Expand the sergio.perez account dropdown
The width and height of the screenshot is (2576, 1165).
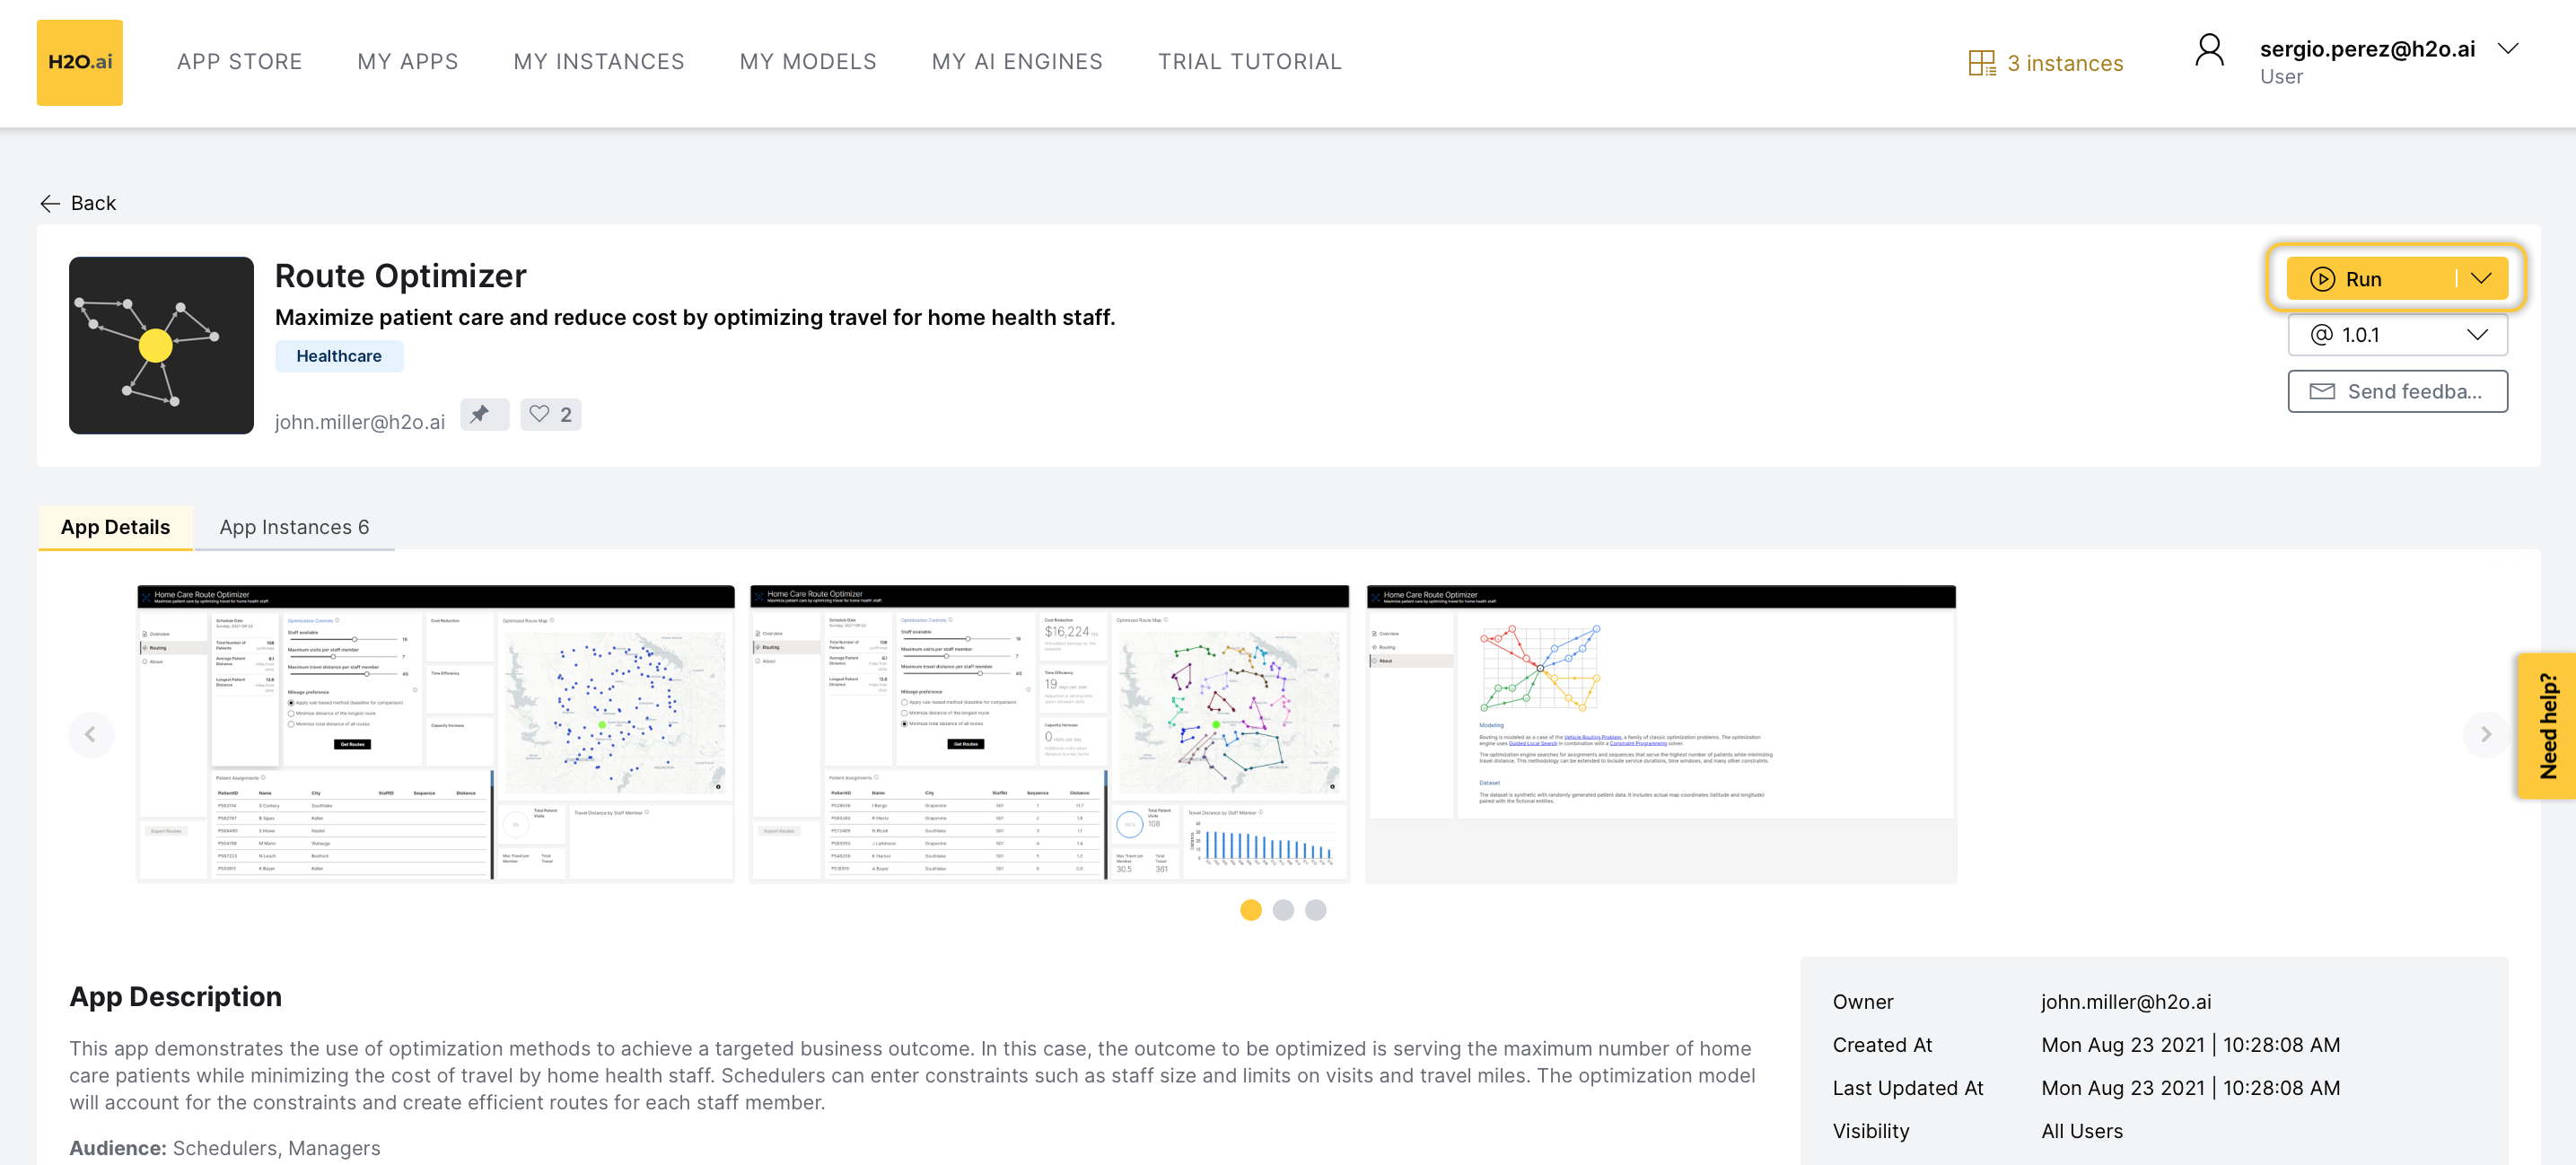tap(2507, 48)
